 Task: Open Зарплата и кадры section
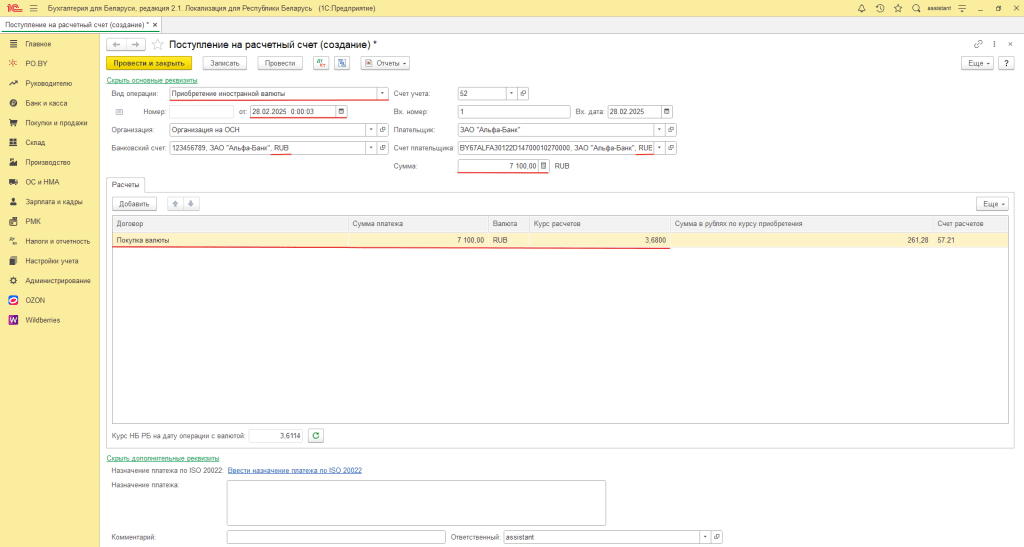click(54, 202)
